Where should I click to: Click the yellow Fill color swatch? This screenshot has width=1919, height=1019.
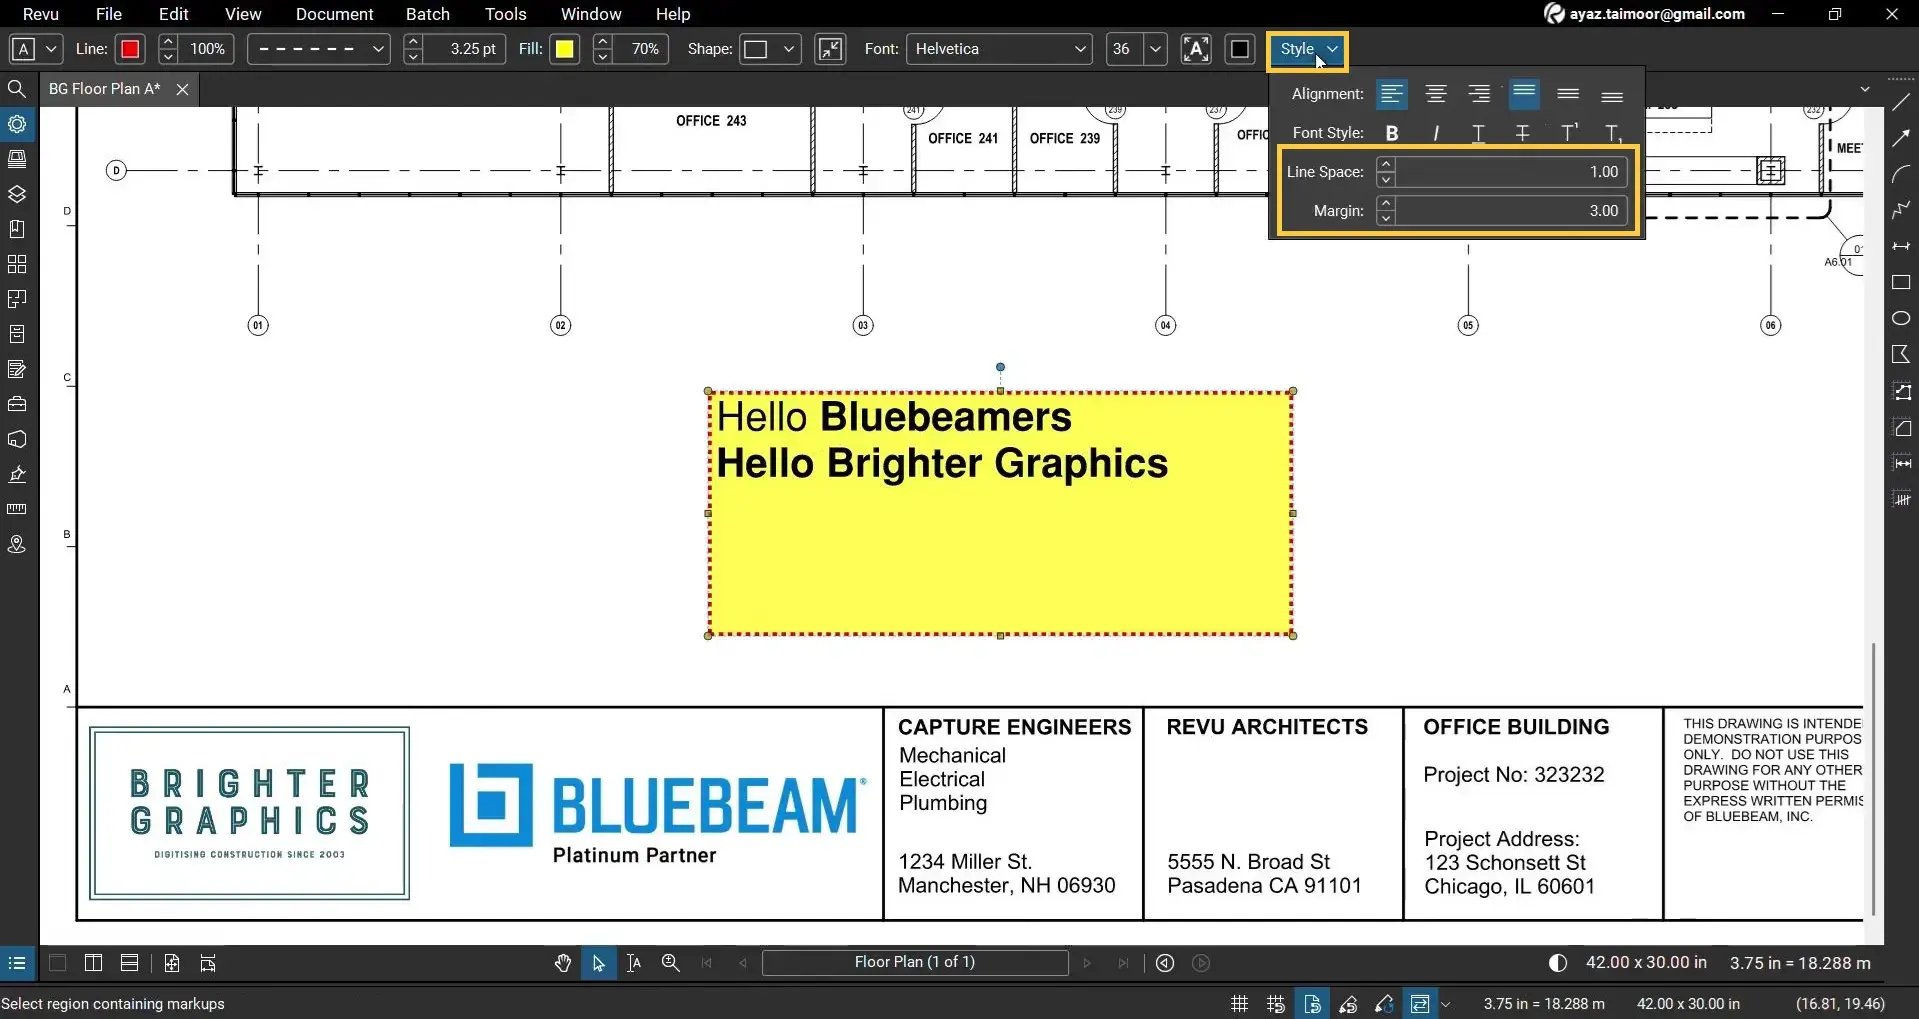(x=565, y=48)
